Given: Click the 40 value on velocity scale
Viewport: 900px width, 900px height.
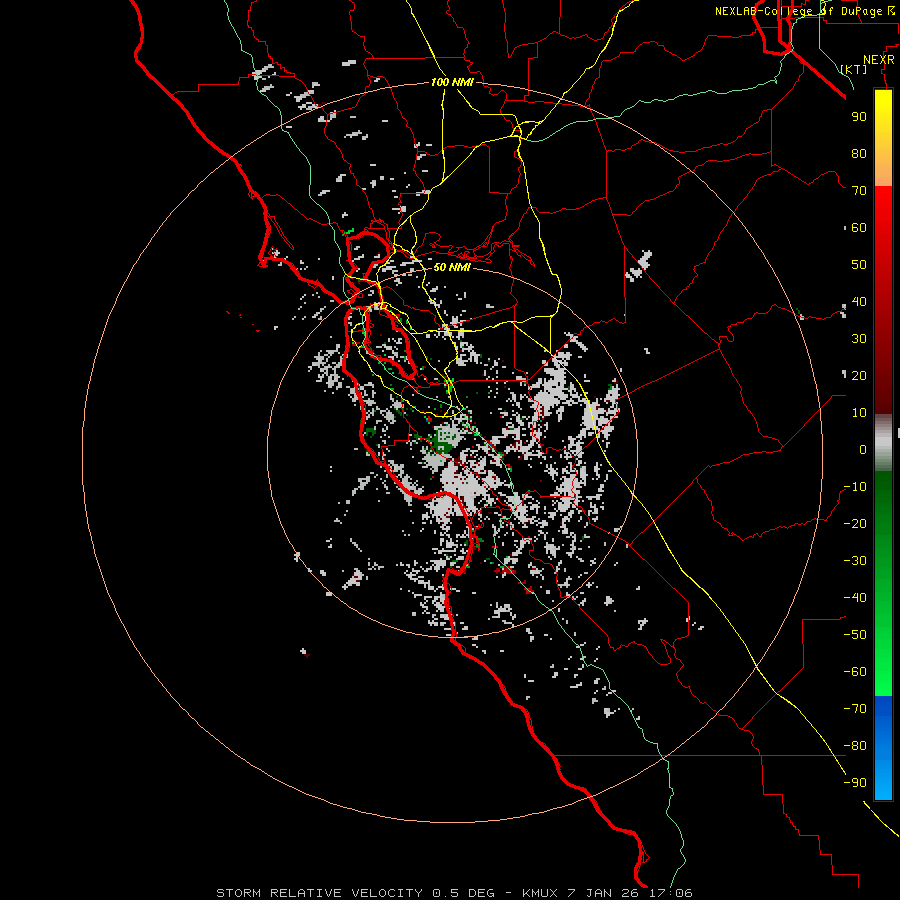Looking at the screenshot, I should click(859, 302).
